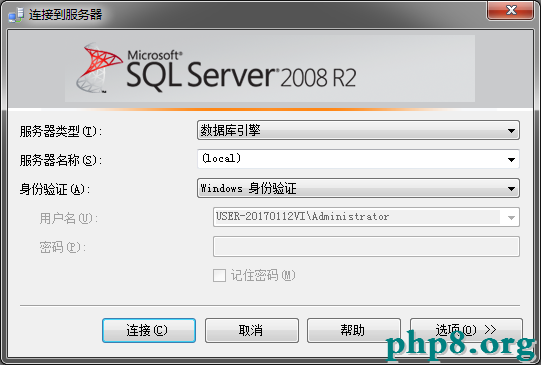
Task: Click the 取消 button
Action: coord(252,331)
